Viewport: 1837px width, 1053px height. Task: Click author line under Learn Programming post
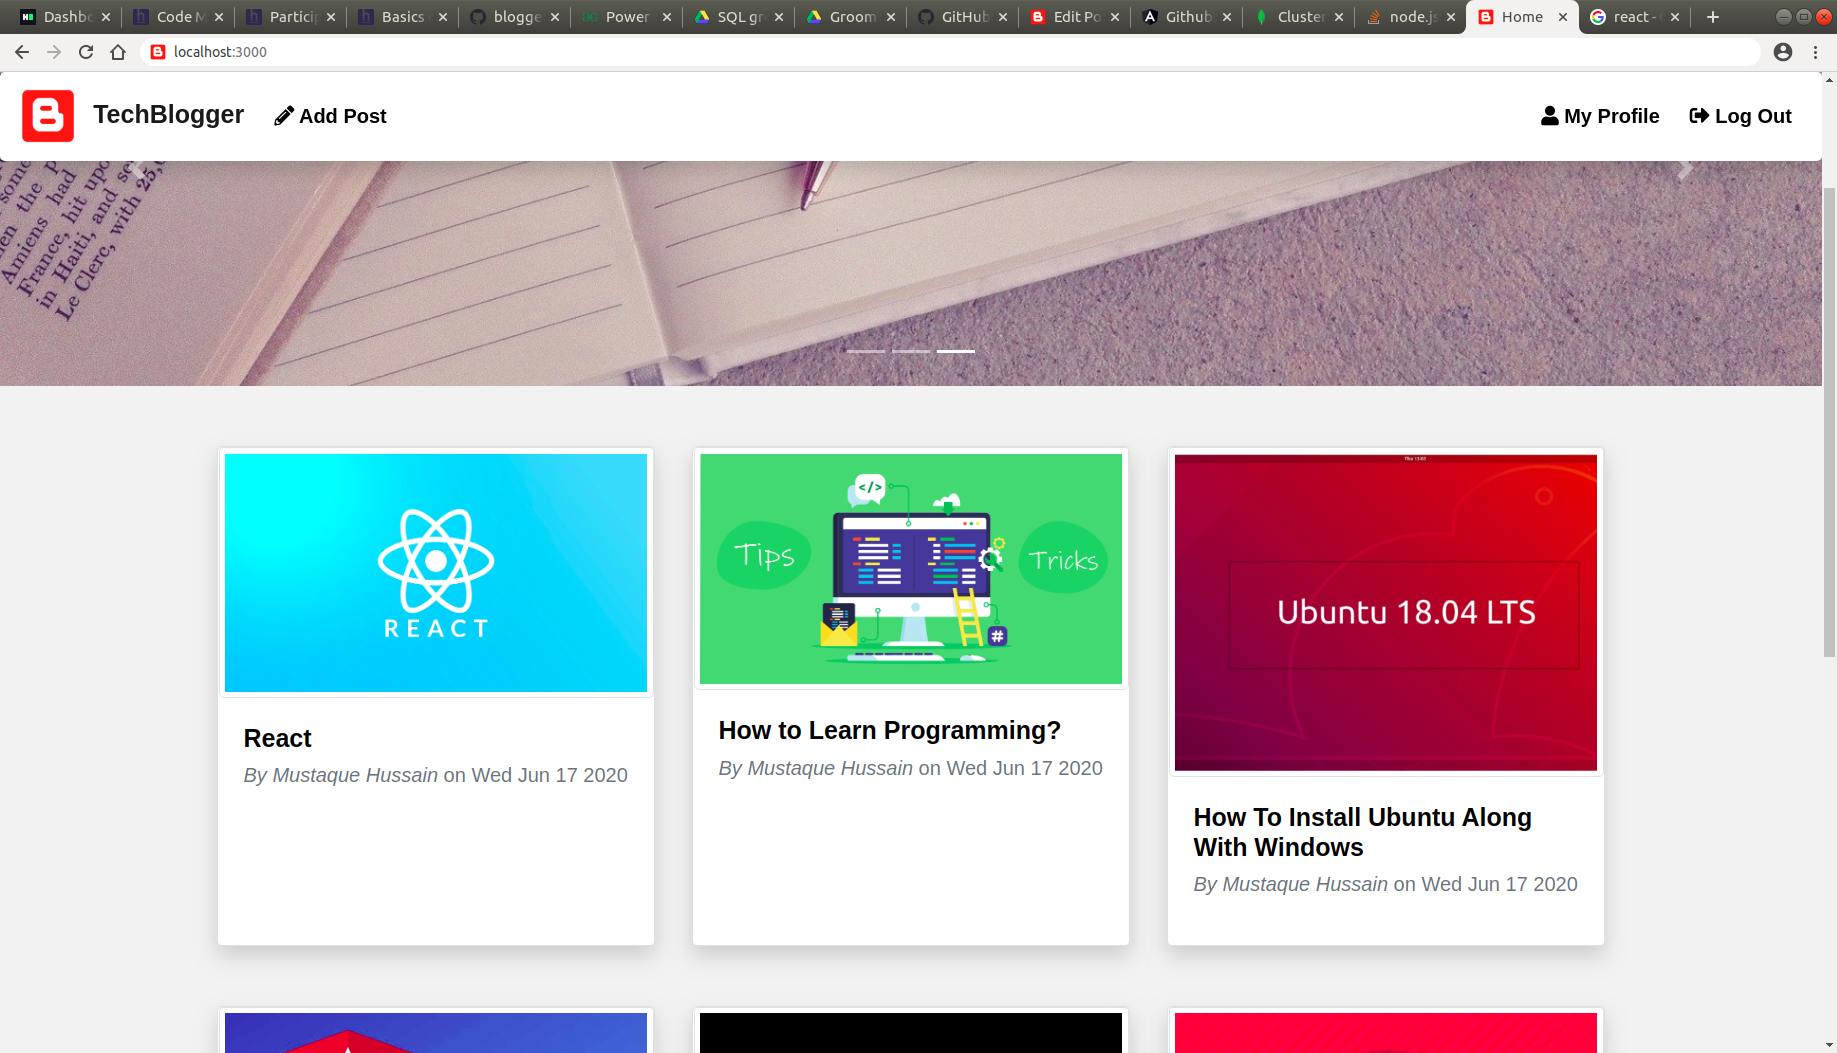click(911, 768)
